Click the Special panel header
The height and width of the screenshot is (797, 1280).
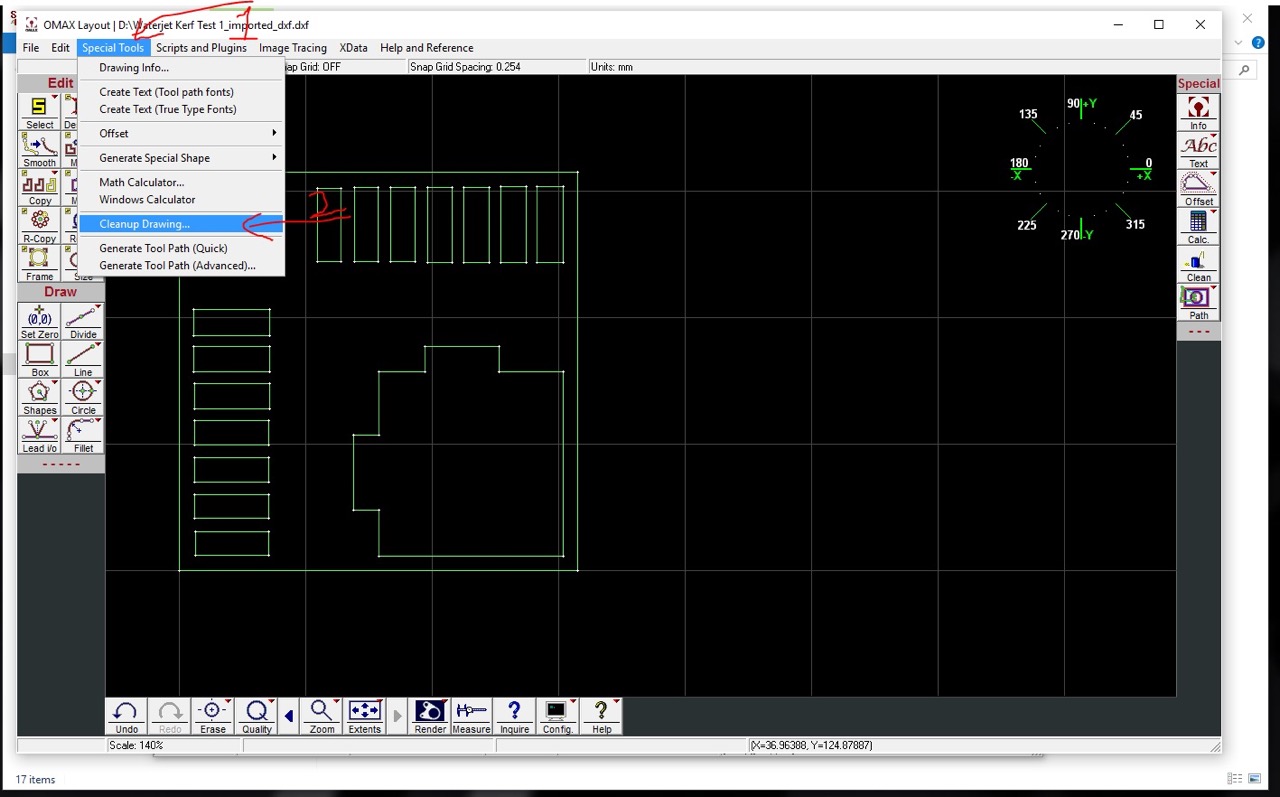1198,84
